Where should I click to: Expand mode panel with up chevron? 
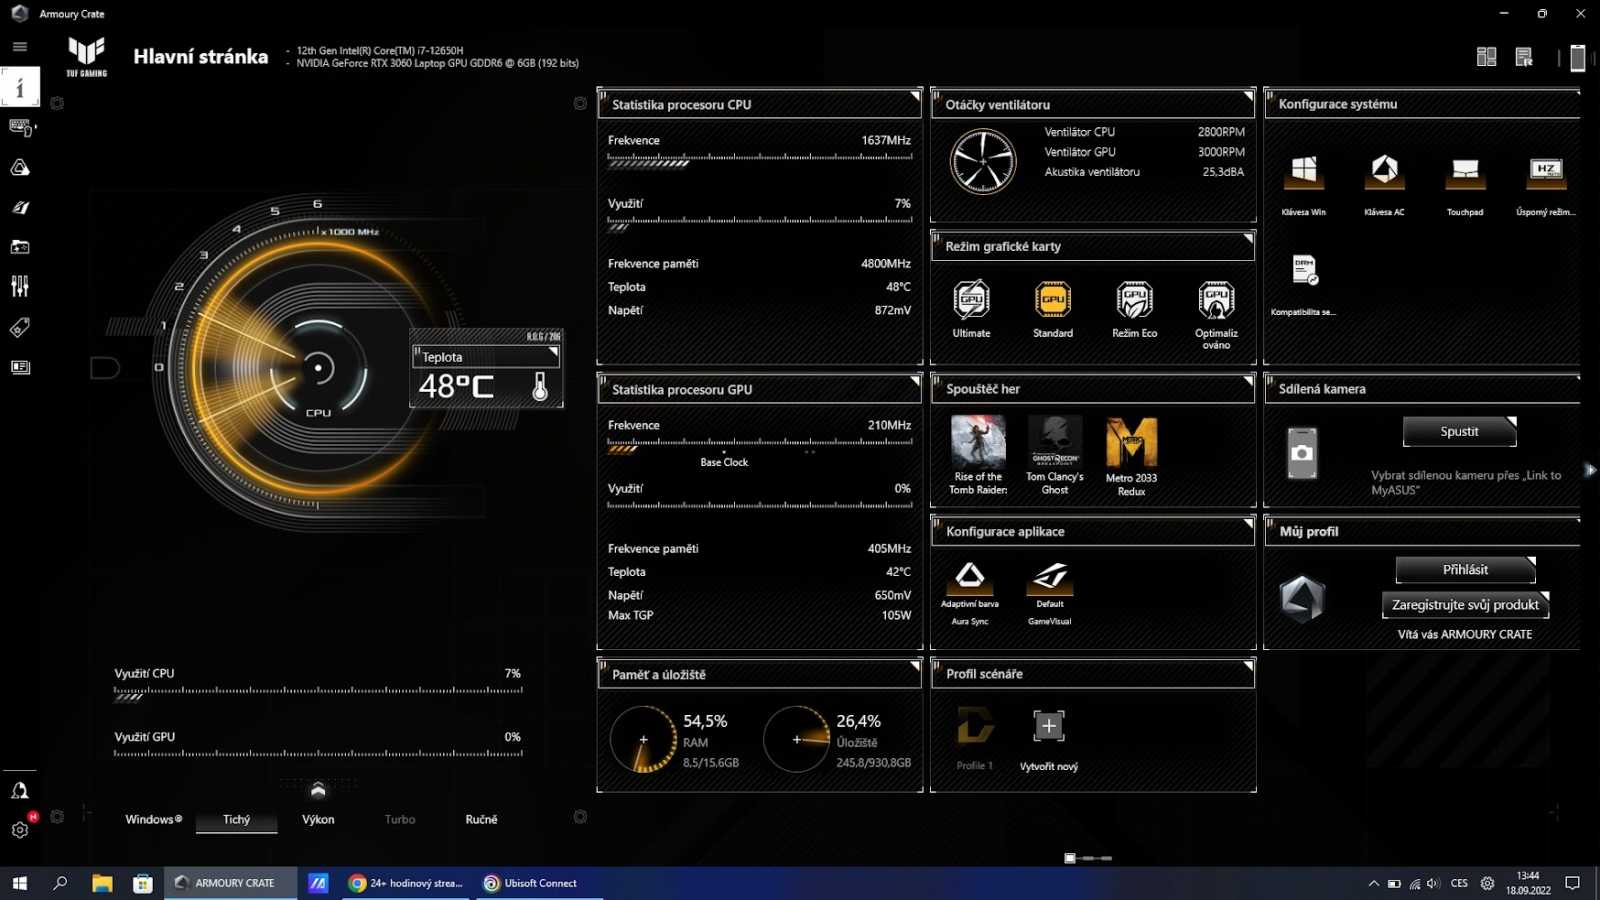coord(318,790)
